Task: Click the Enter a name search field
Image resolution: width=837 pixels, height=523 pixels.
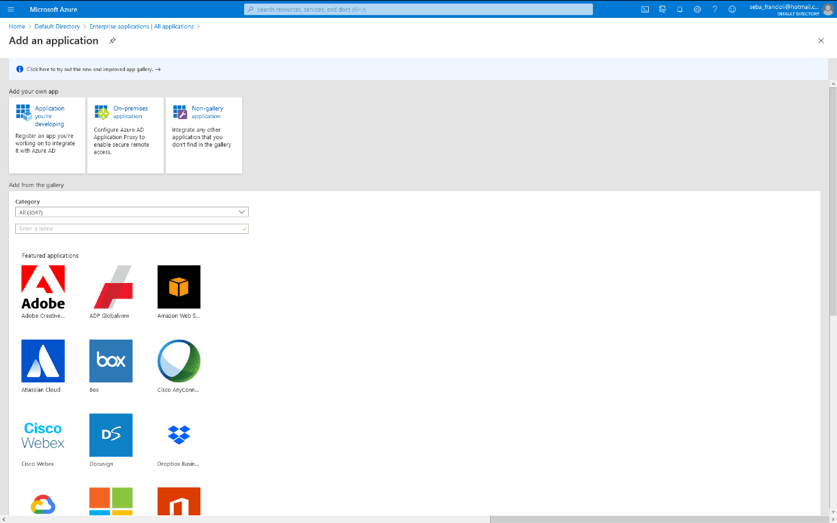Action: coord(132,228)
